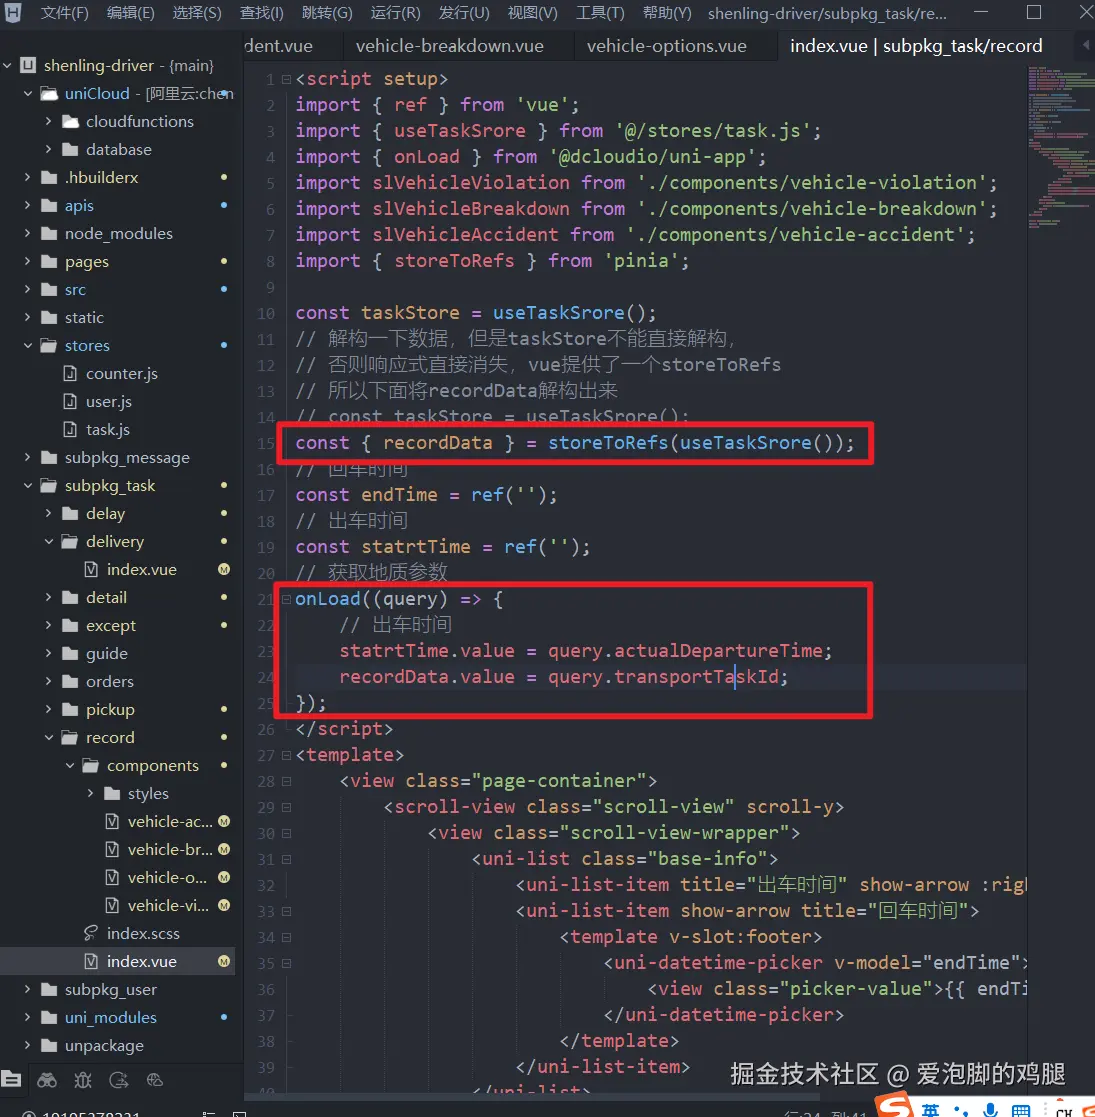Click the code minimap overview
1095x1117 pixels.
(1060, 147)
